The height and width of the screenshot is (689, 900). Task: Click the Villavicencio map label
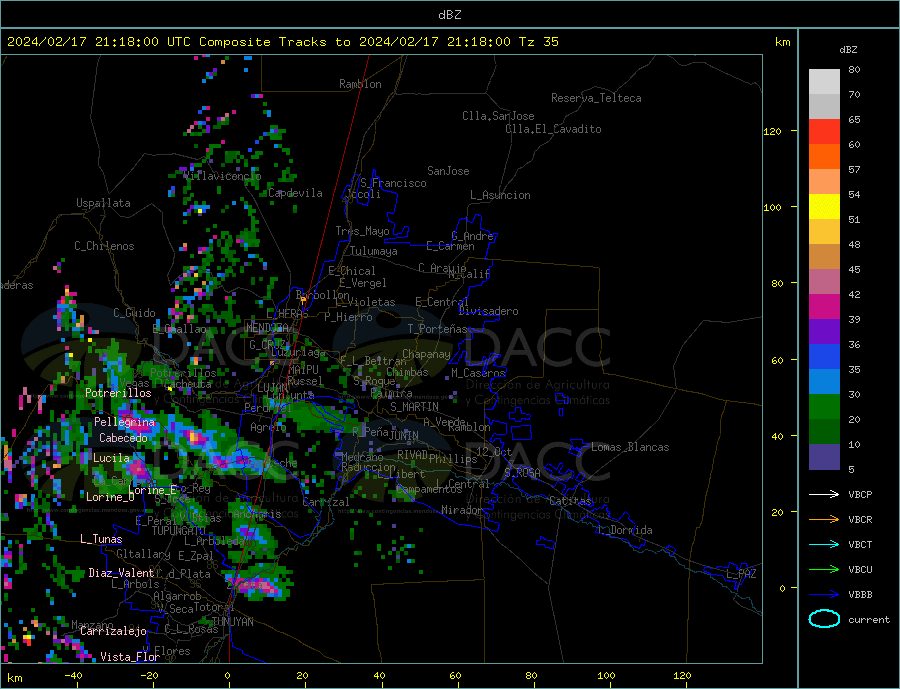point(223,176)
